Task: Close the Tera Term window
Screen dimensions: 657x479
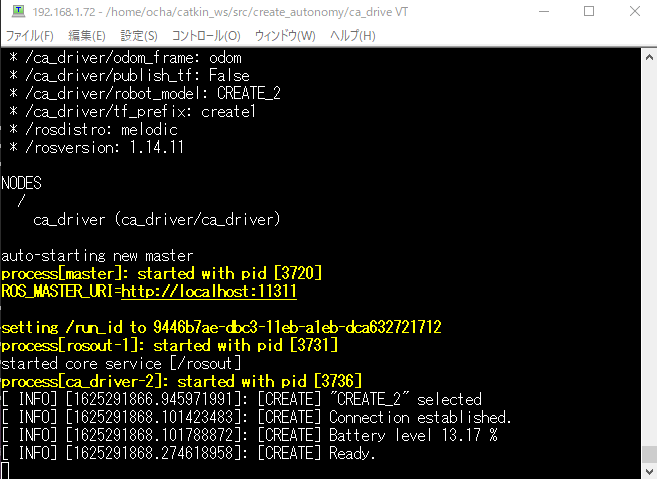Action: (x=632, y=12)
